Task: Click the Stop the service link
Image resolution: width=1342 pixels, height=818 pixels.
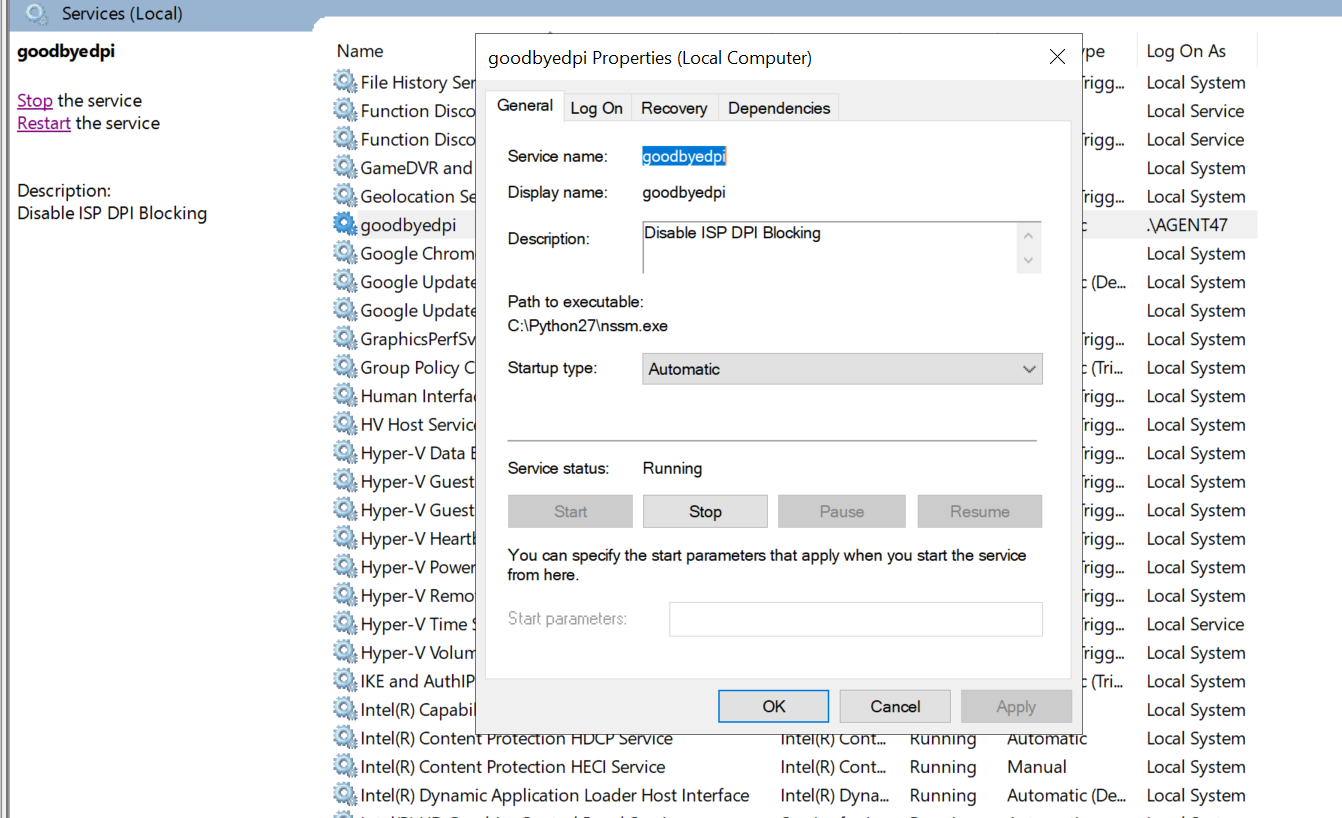Action: (35, 100)
